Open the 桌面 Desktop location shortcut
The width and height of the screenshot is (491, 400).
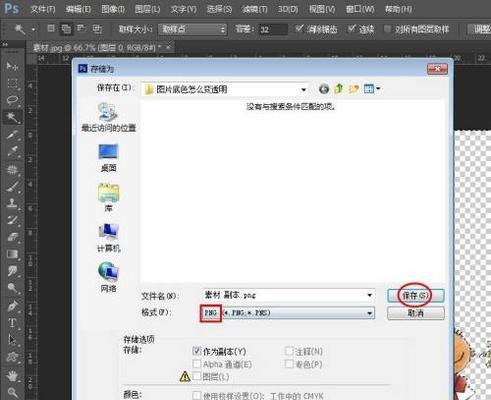pyautogui.click(x=108, y=158)
